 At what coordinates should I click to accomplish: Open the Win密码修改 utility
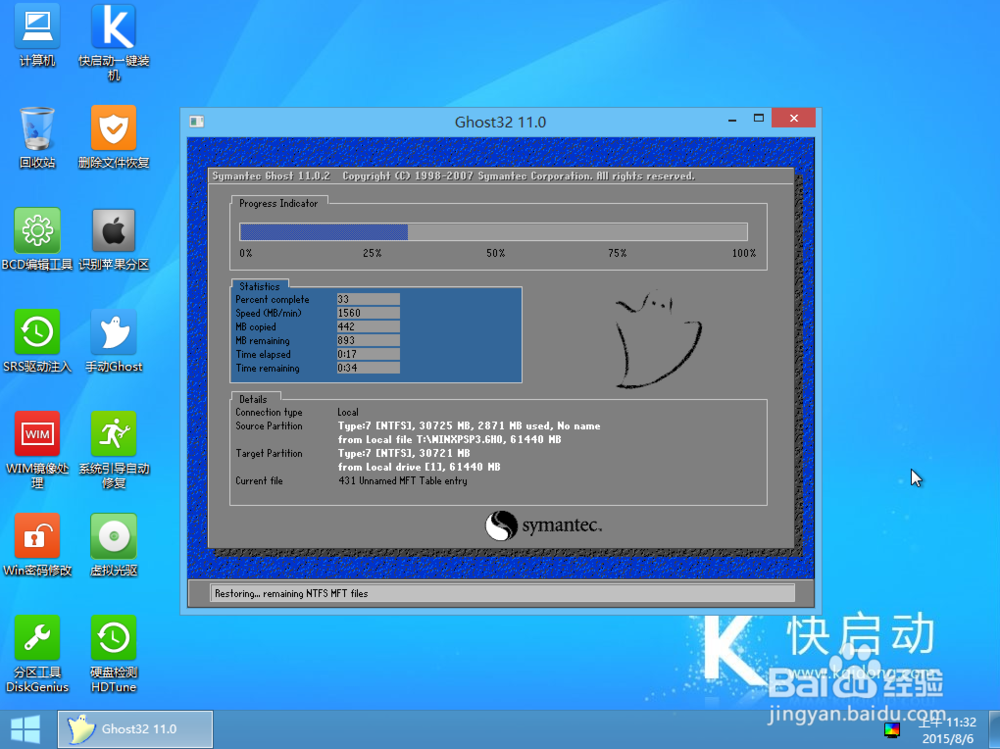(x=37, y=537)
